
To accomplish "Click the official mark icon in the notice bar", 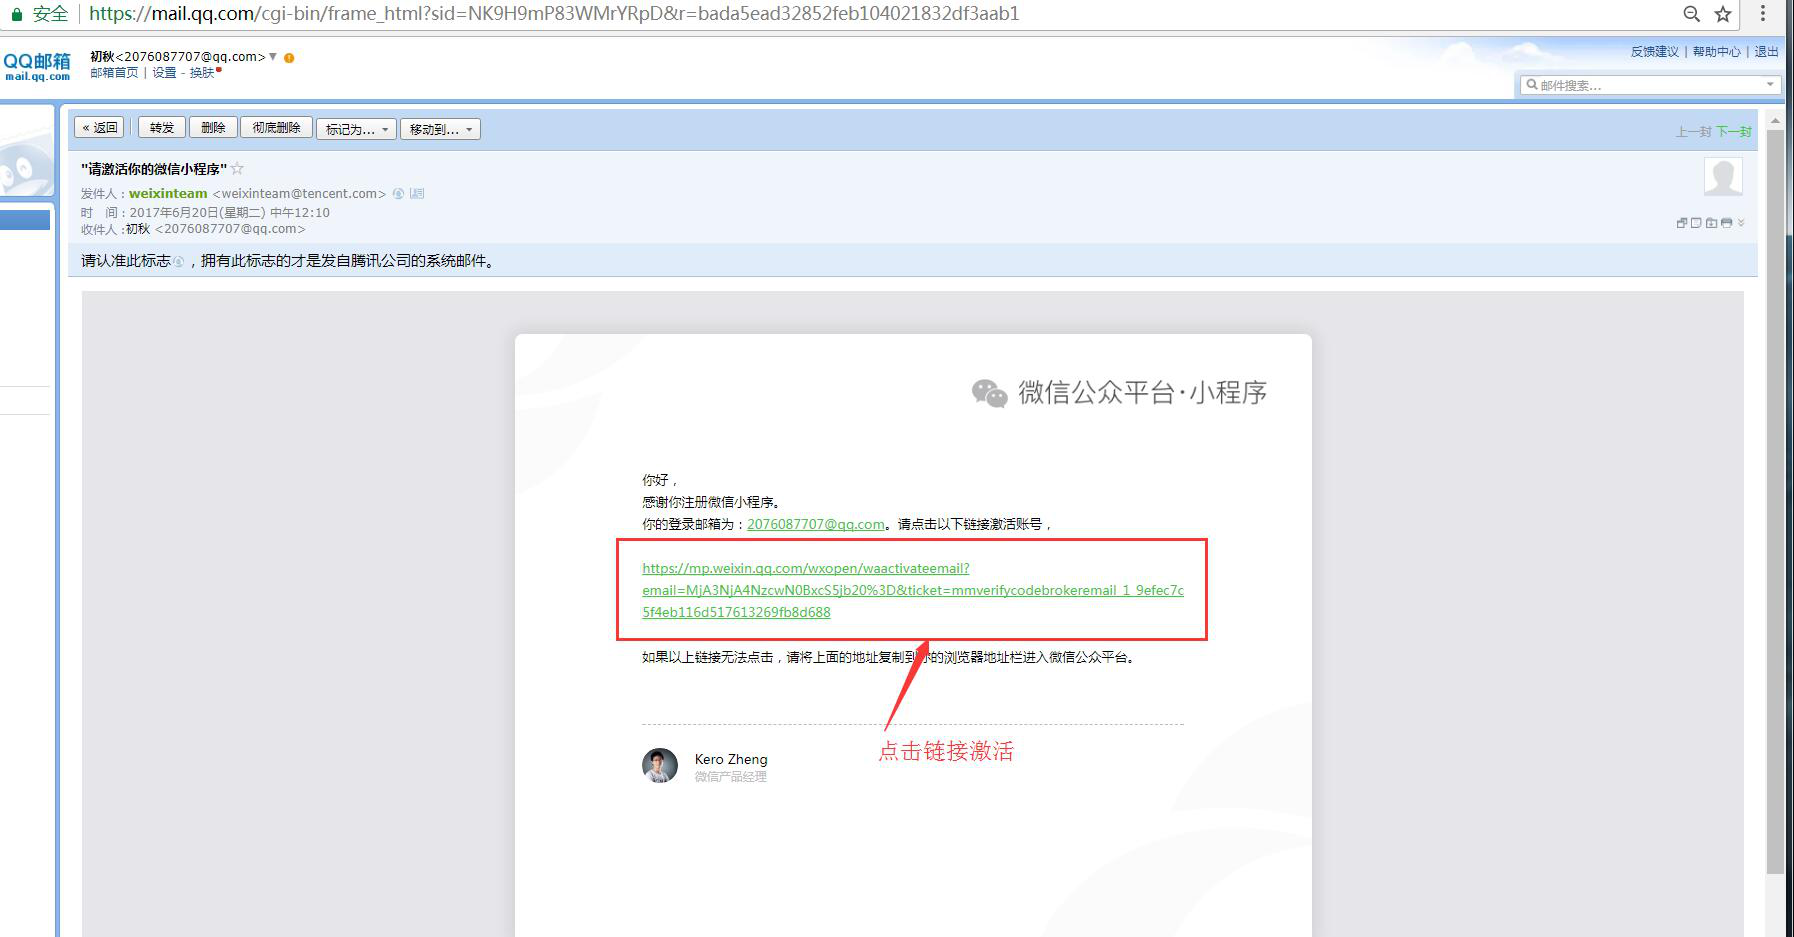I will (178, 261).
